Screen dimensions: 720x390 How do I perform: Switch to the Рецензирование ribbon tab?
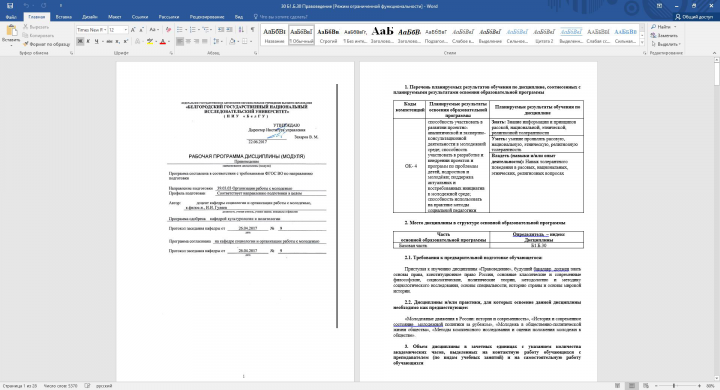(207, 17)
